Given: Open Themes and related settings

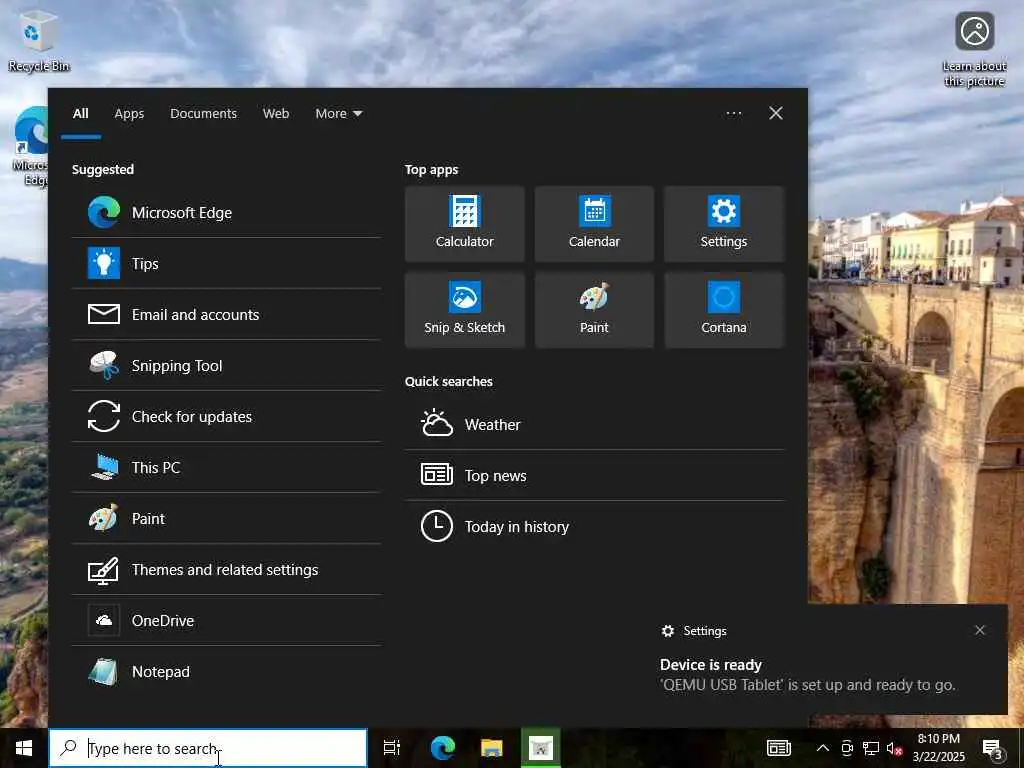Looking at the screenshot, I should coord(226,569).
